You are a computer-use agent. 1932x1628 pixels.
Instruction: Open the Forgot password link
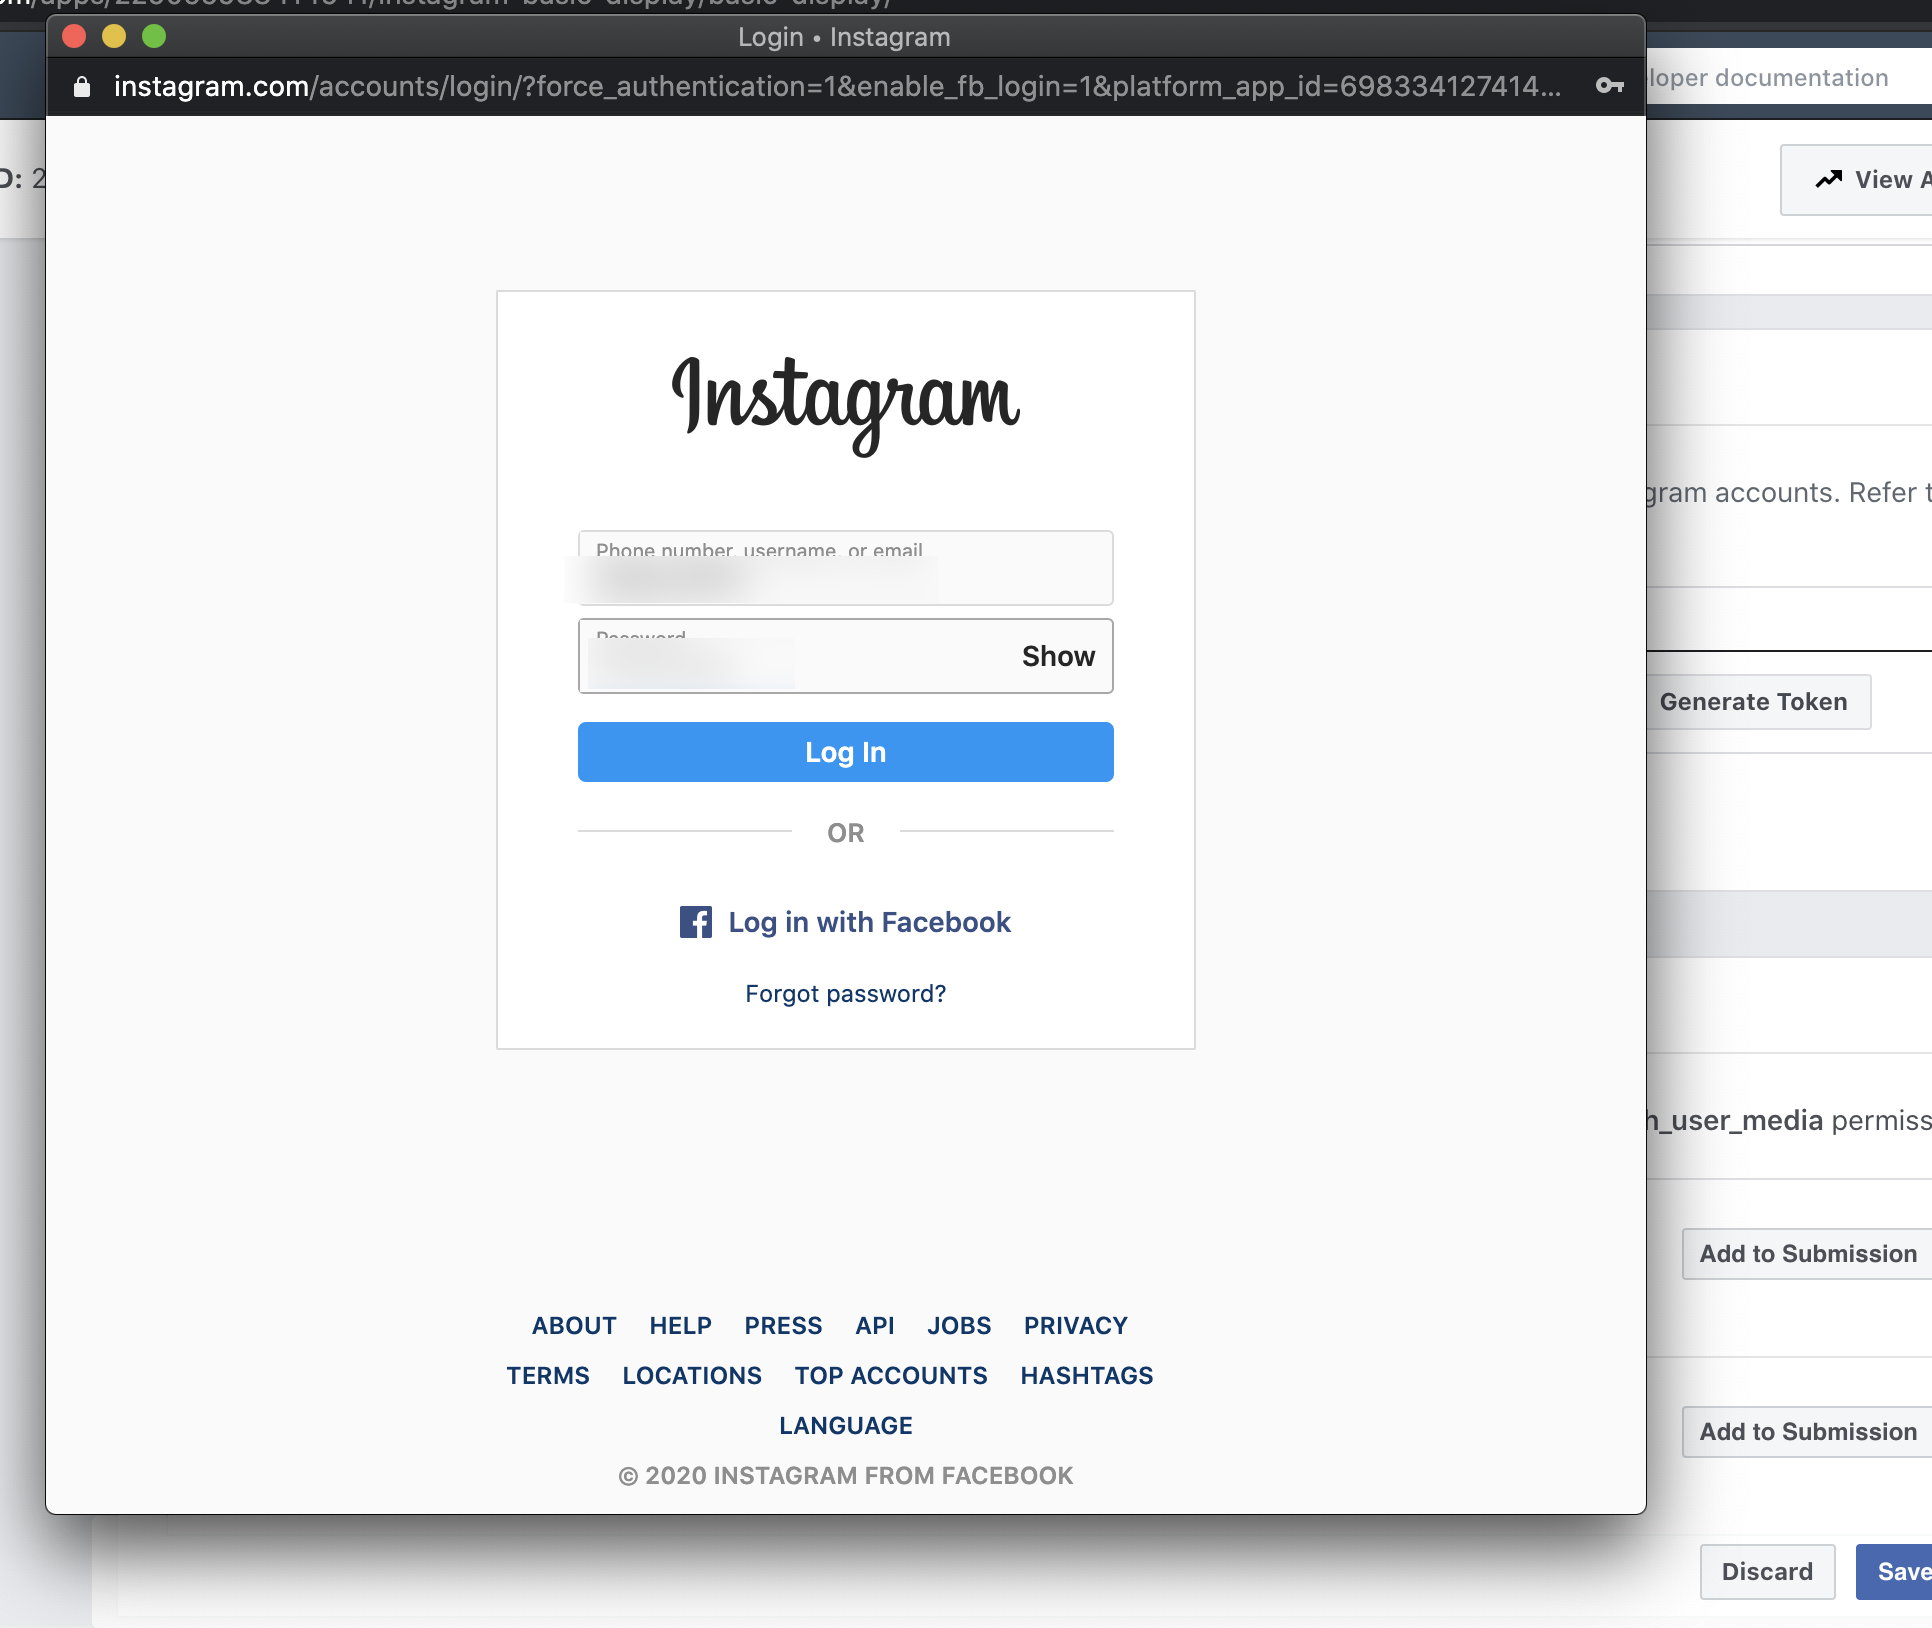click(x=845, y=993)
